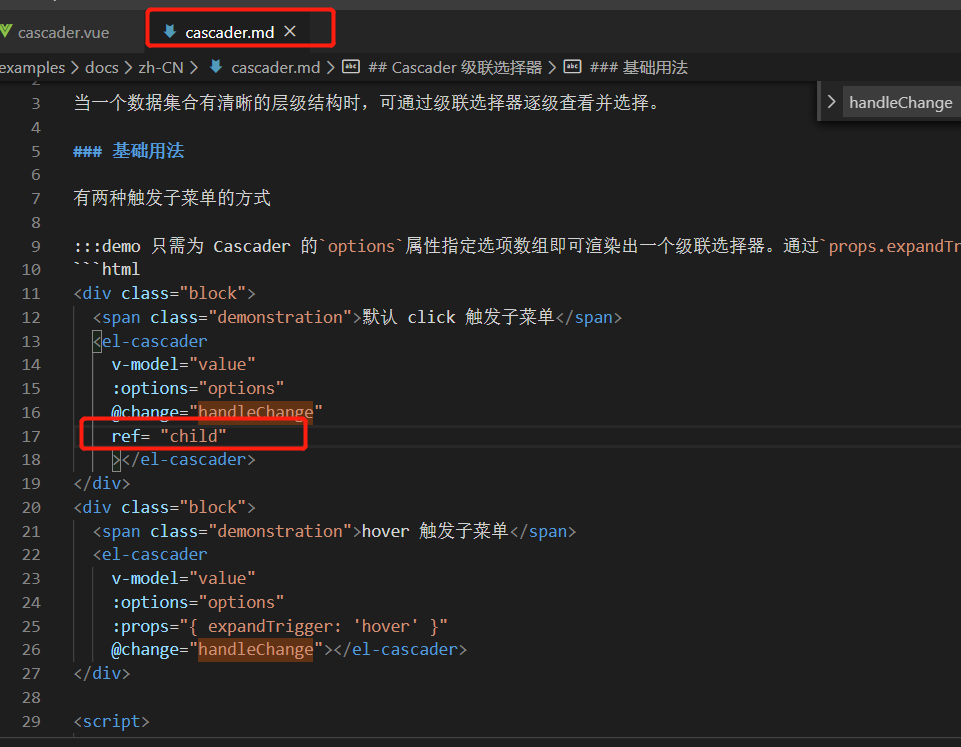
Task: Click 'v-model="value"' on line 23
Action: [183, 578]
